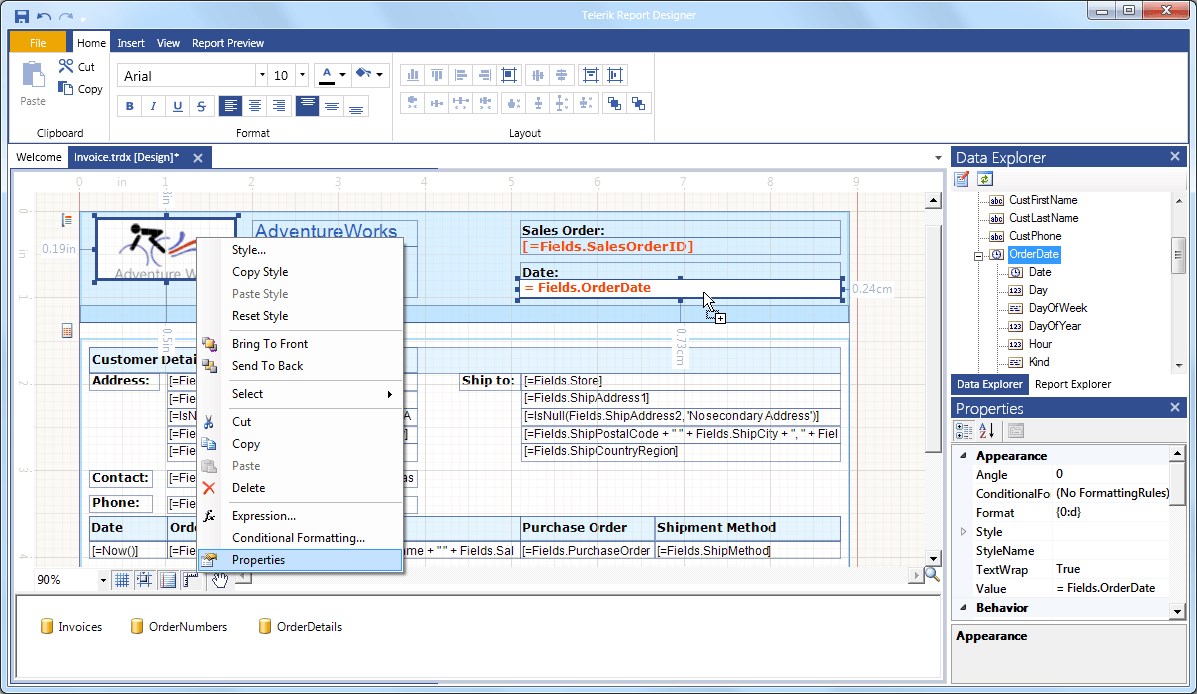The width and height of the screenshot is (1197, 694).
Task: Collapse the OrderDate tree node
Action: coord(978,255)
